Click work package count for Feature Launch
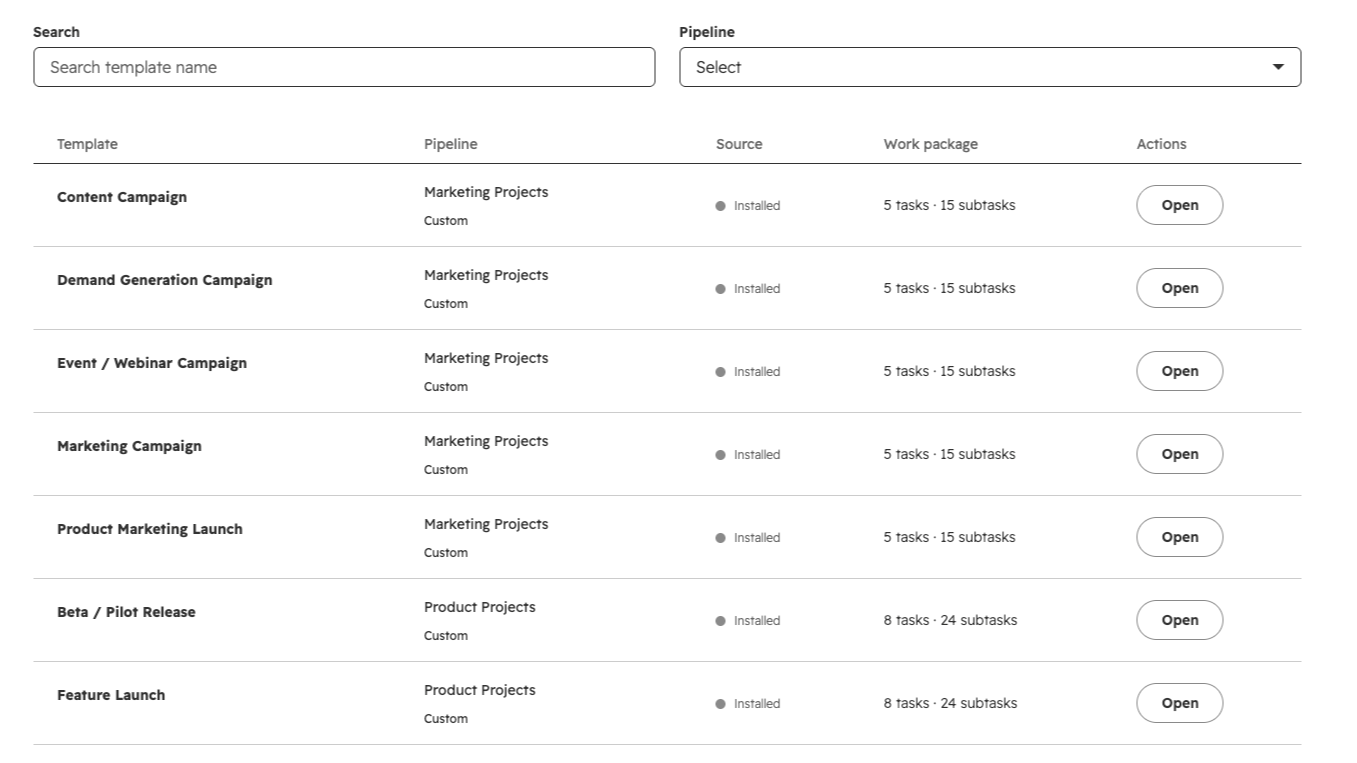Image resolution: width=1357 pixels, height=763 pixels. [x=950, y=703]
